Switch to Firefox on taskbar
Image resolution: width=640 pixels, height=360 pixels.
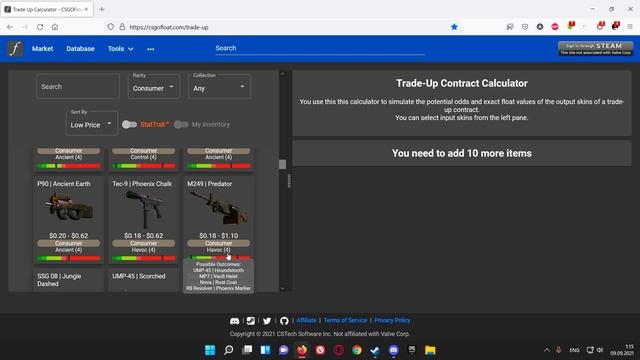click(x=302, y=350)
